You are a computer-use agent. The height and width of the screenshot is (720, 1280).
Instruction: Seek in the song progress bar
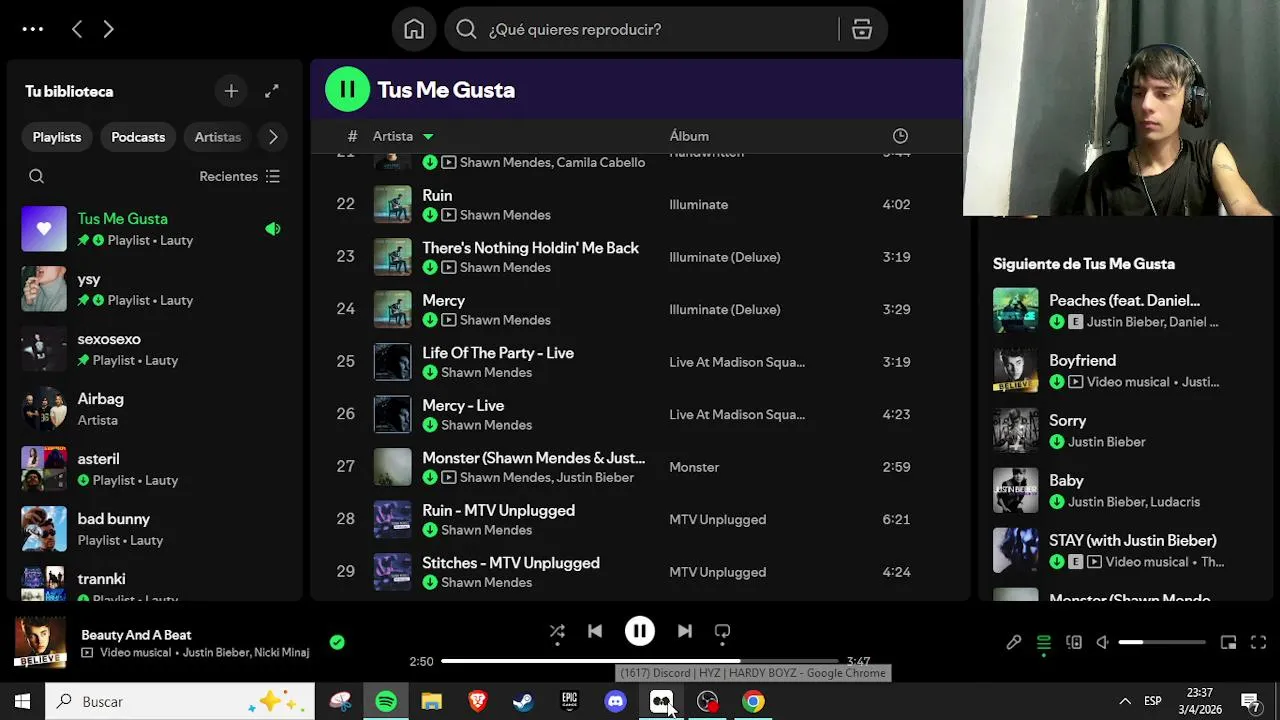[640, 661]
